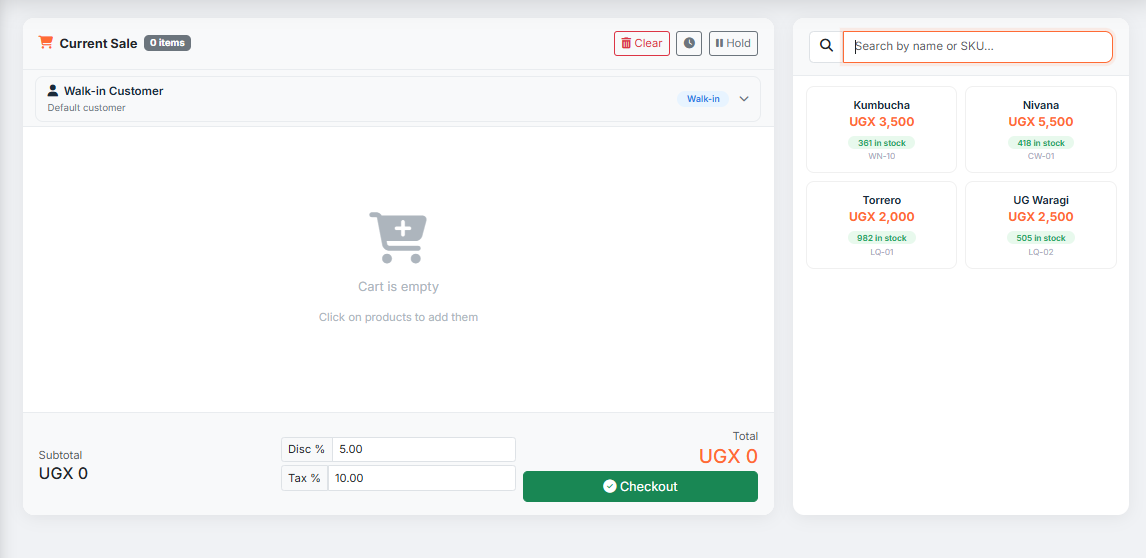Click the green Checkout button
Screen dimensions: 1146x558
(640, 486)
